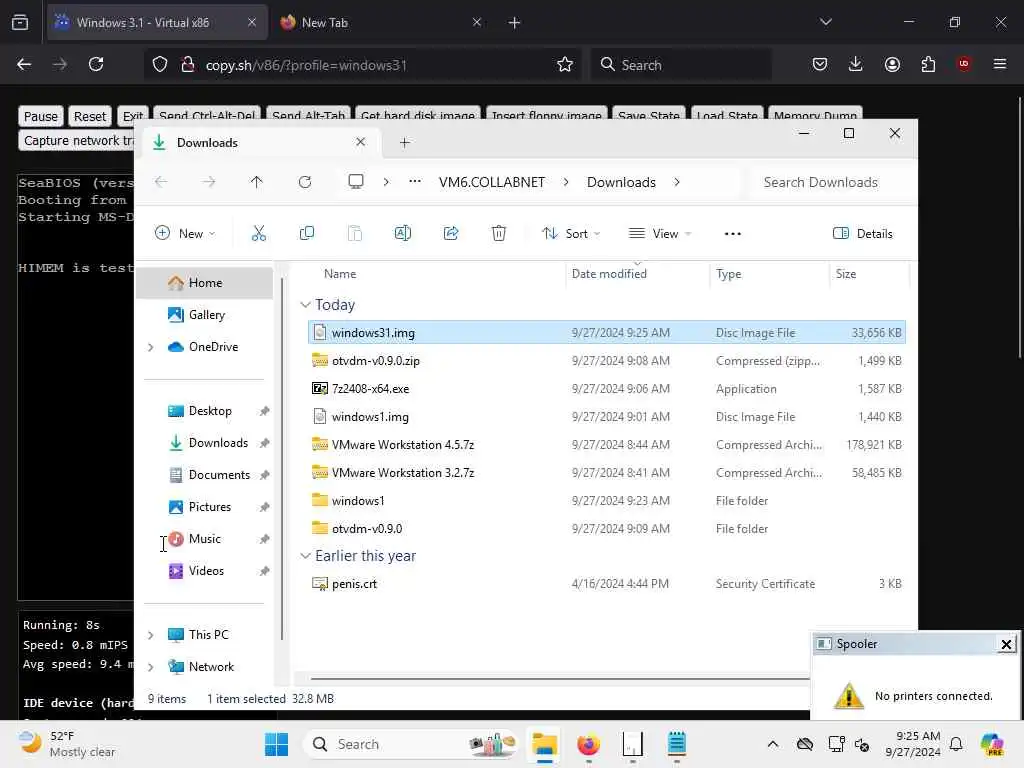This screenshot has height=768, width=1024.
Task: Close the Spooler notification window
Action: point(1006,645)
